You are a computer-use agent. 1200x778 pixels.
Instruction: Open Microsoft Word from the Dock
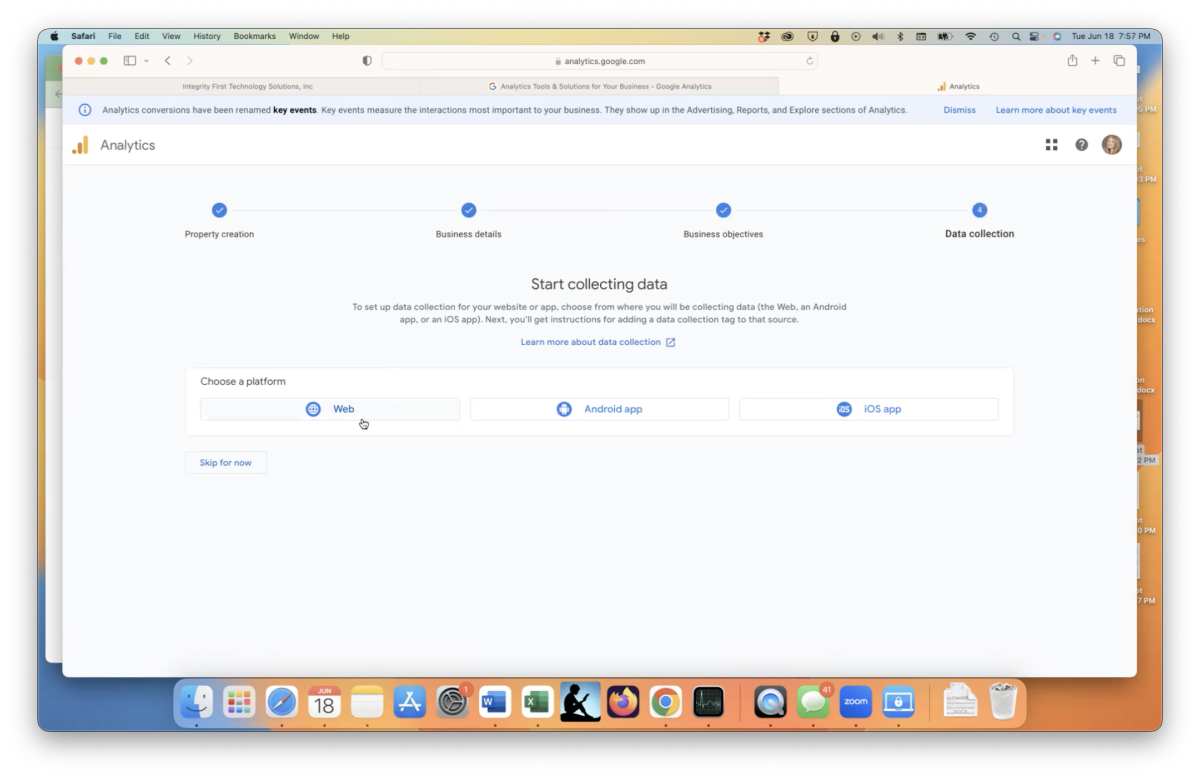point(494,703)
